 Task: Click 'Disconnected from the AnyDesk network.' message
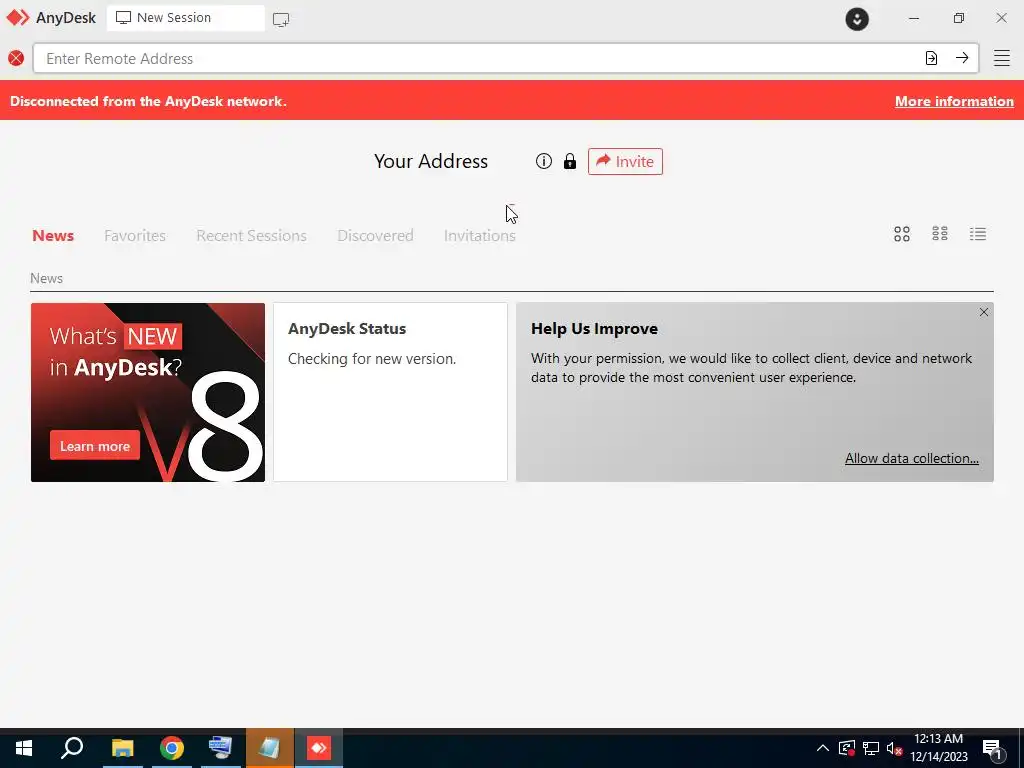148,101
